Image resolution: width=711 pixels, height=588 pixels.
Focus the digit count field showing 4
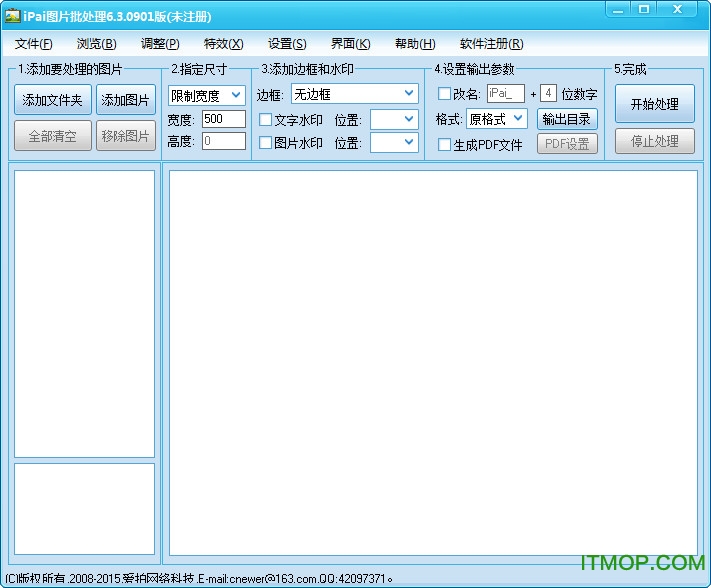tap(548, 93)
